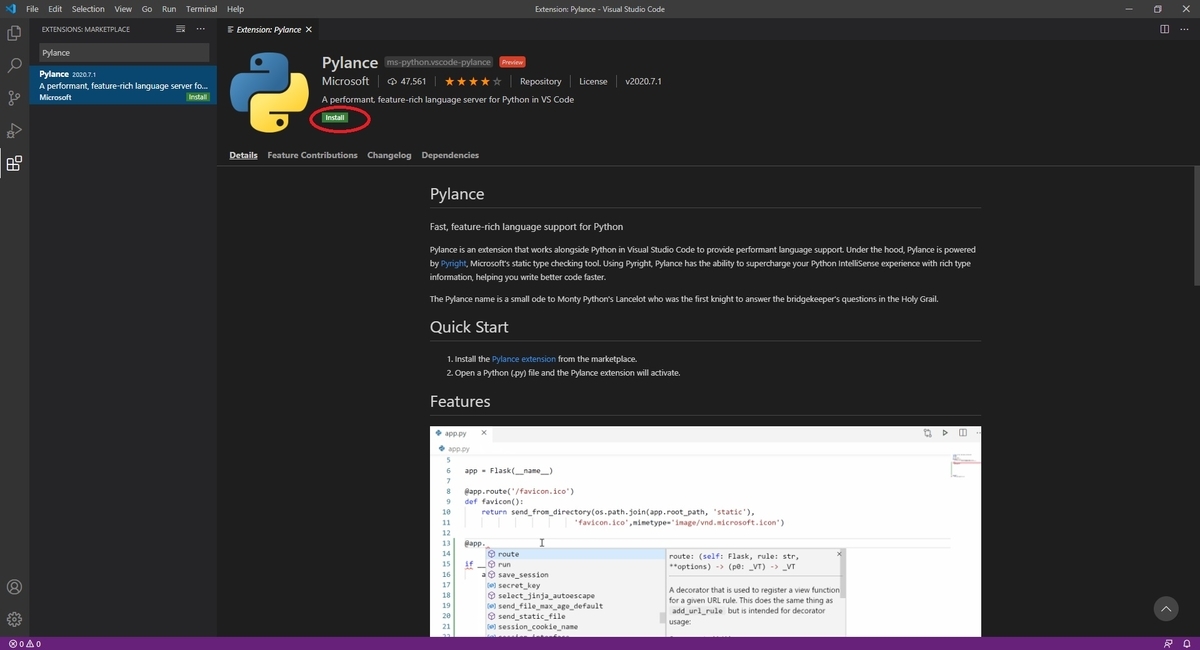Open the Search view

[14, 67]
